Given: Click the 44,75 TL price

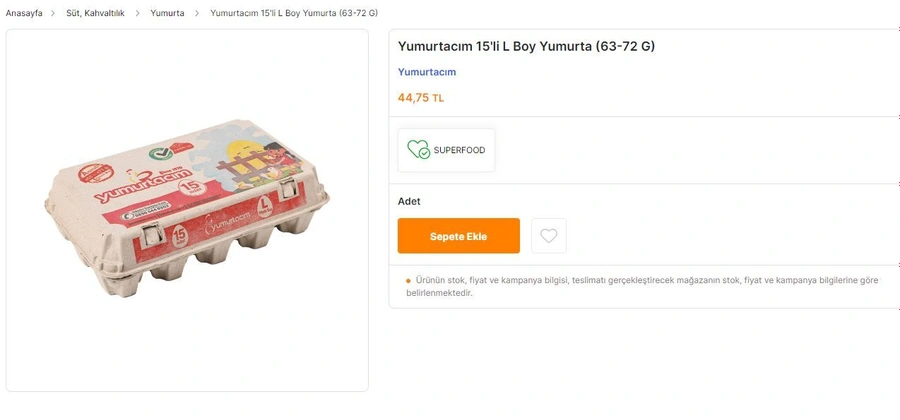Looking at the screenshot, I should [x=421, y=98].
